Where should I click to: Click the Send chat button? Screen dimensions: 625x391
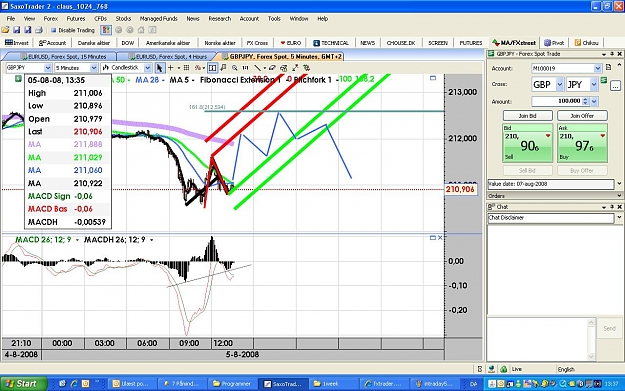coord(609,328)
